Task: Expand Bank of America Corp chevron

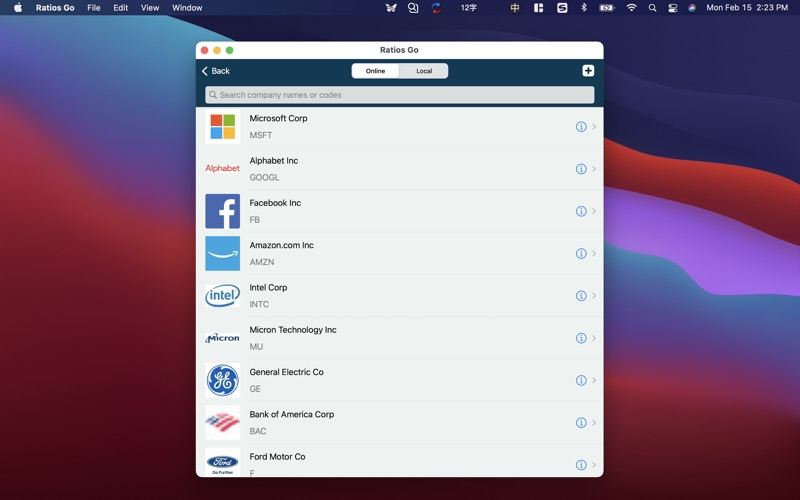Action: (x=594, y=423)
